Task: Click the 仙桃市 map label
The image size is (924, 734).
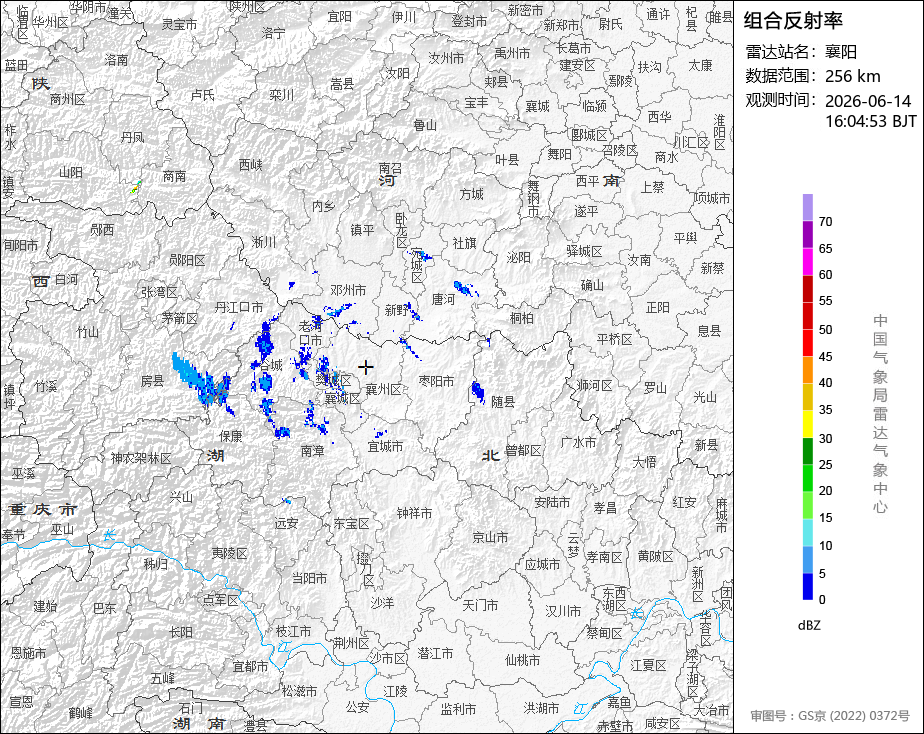Action: coord(522,660)
